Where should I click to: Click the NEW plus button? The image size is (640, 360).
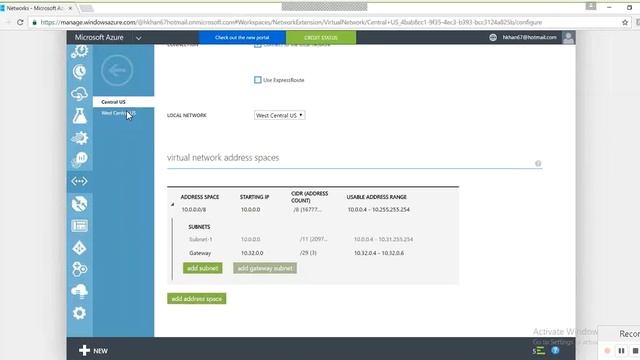coord(93,351)
